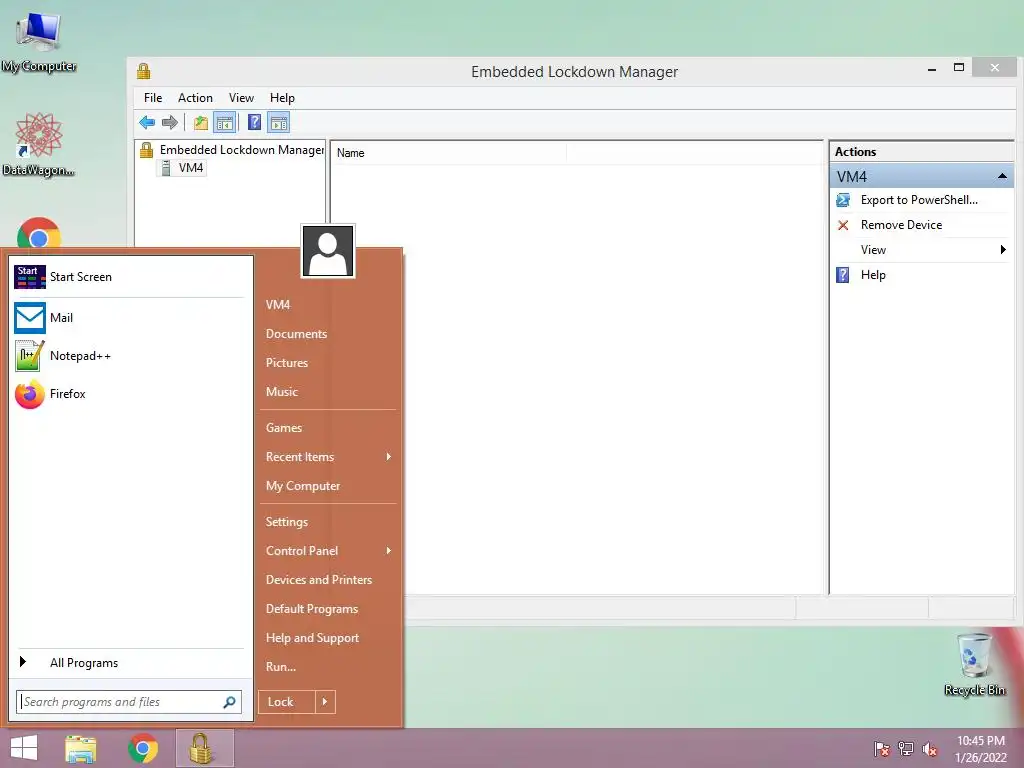Screen dimensions: 1024x768
Task: Open the View menu in menu bar
Action: click(241, 98)
